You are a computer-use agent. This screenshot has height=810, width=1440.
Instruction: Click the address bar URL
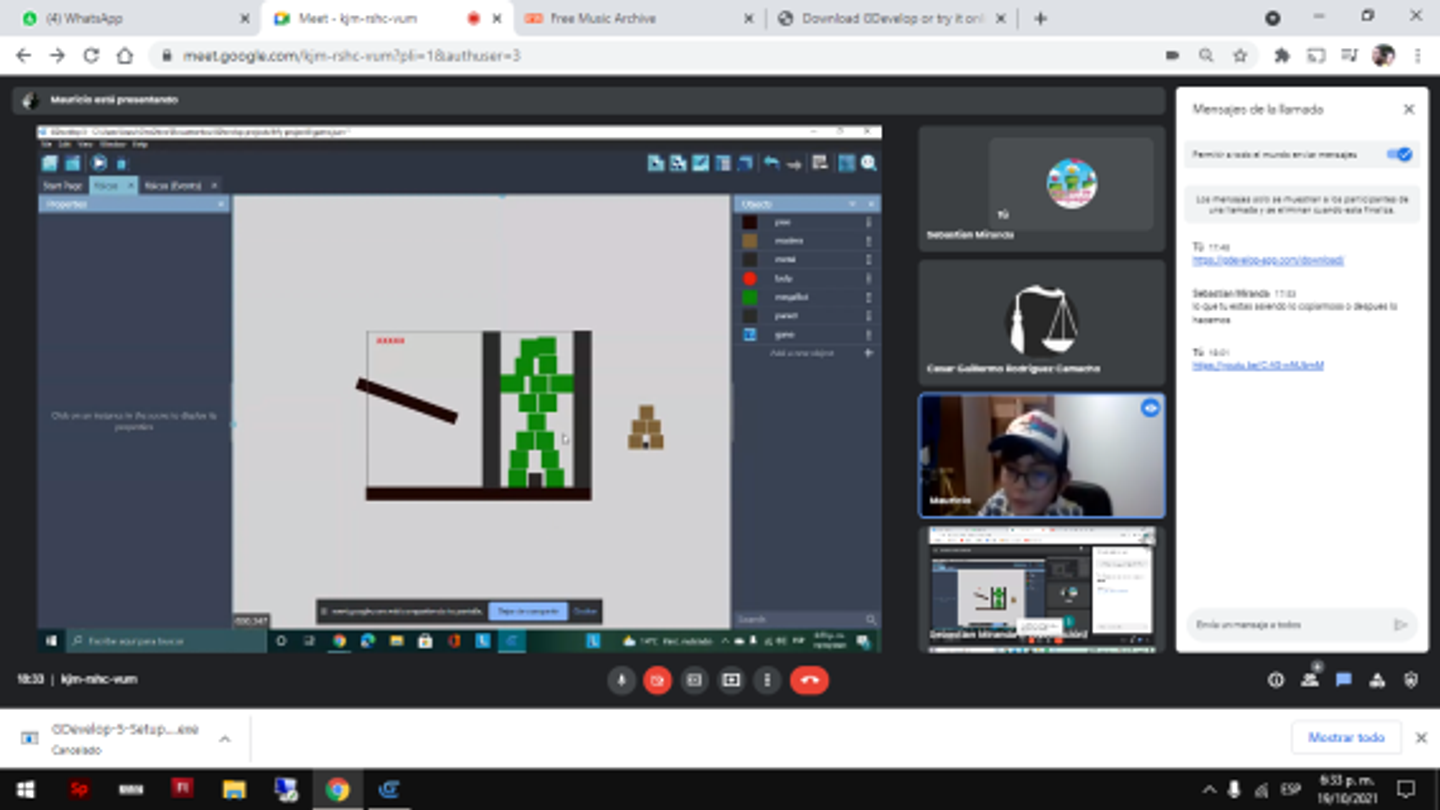coord(352,56)
